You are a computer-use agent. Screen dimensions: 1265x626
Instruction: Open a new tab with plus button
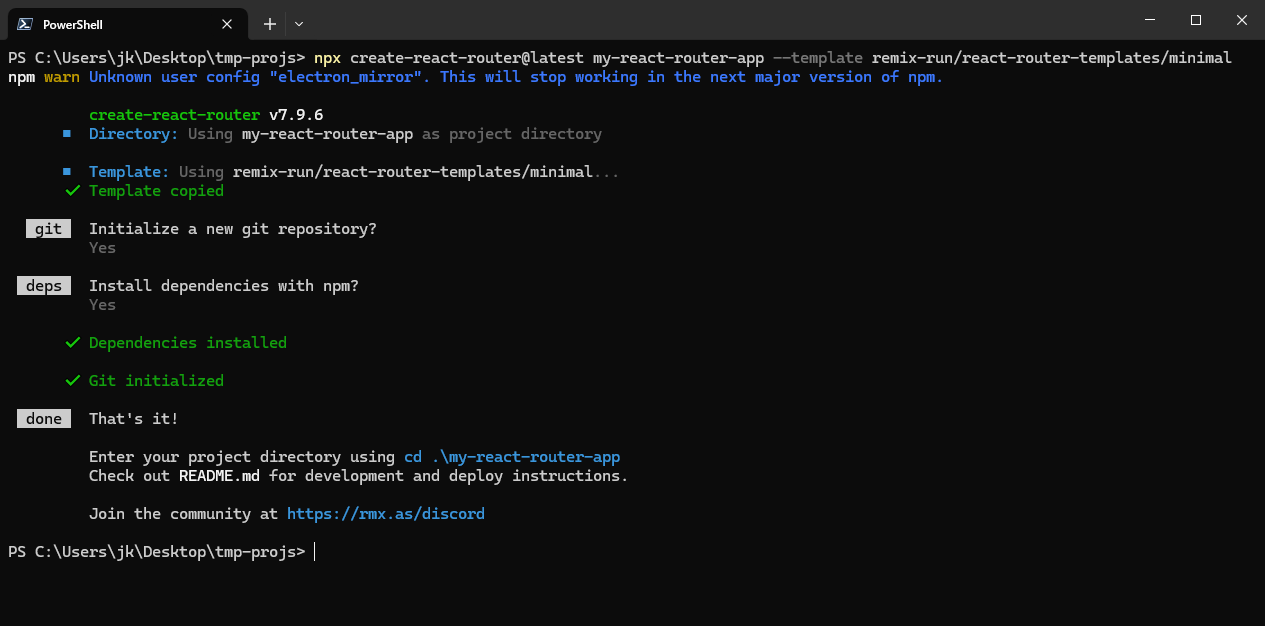[269, 24]
